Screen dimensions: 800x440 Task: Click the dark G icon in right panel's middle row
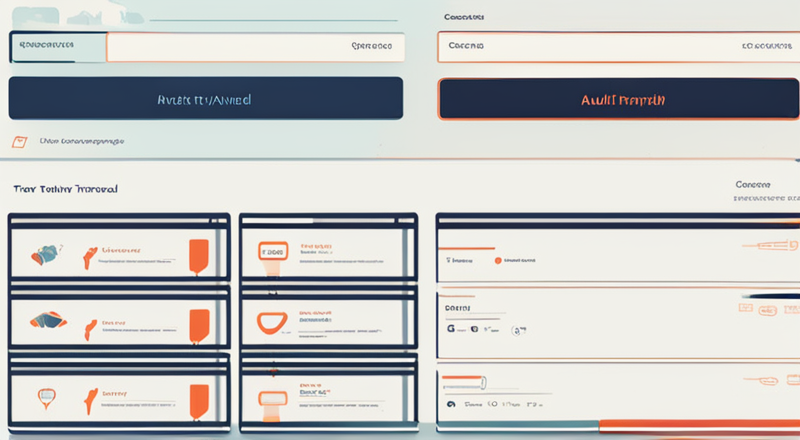tap(451, 328)
